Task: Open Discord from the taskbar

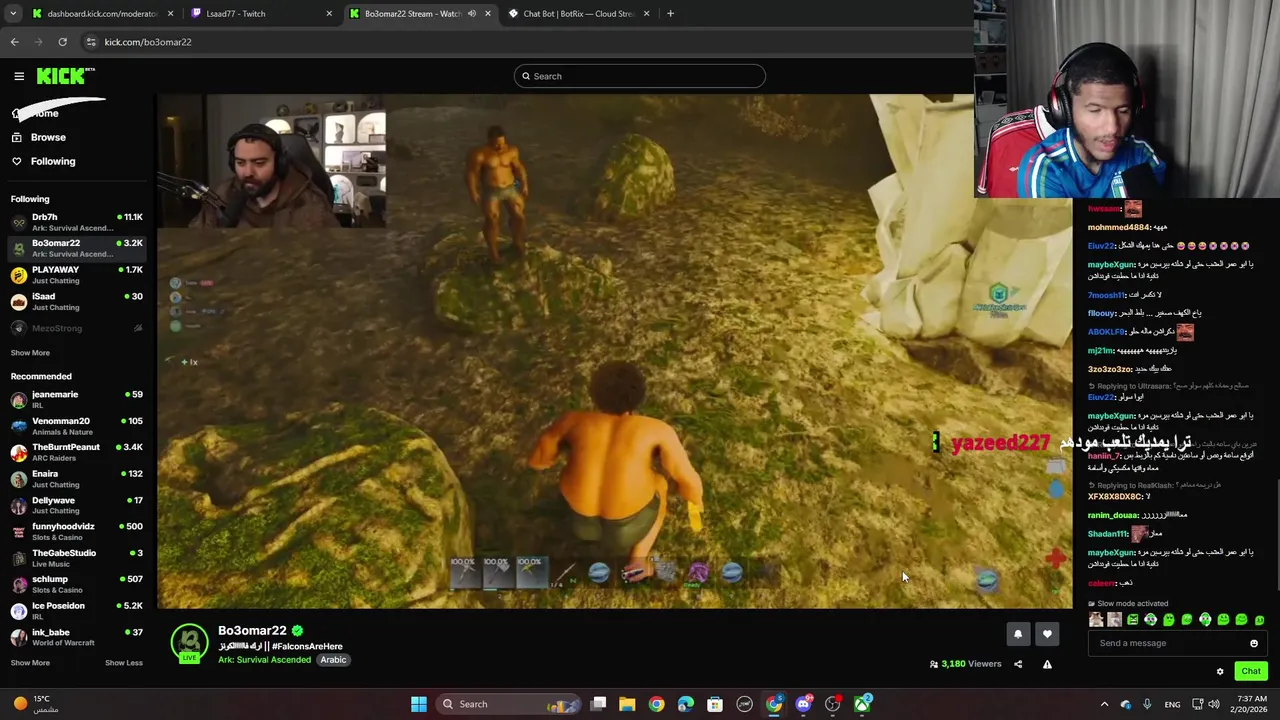Action: (x=803, y=704)
